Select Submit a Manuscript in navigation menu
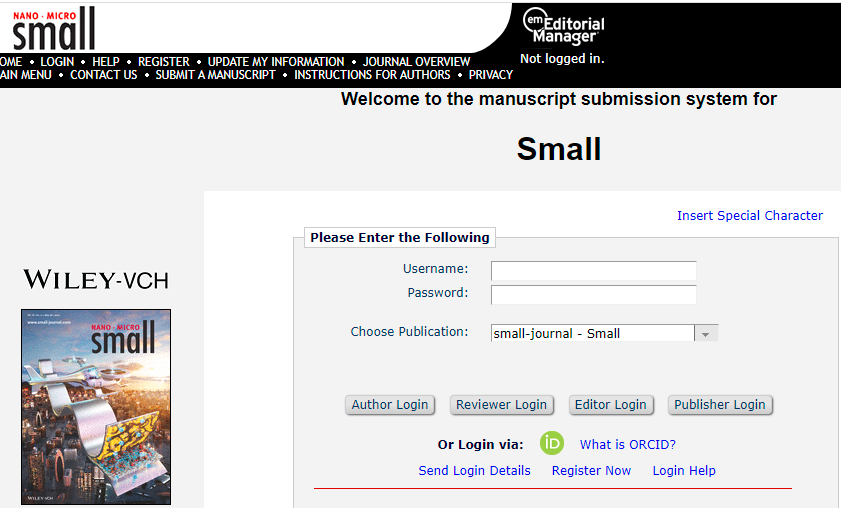The width and height of the screenshot is (841, 508). 215,75
